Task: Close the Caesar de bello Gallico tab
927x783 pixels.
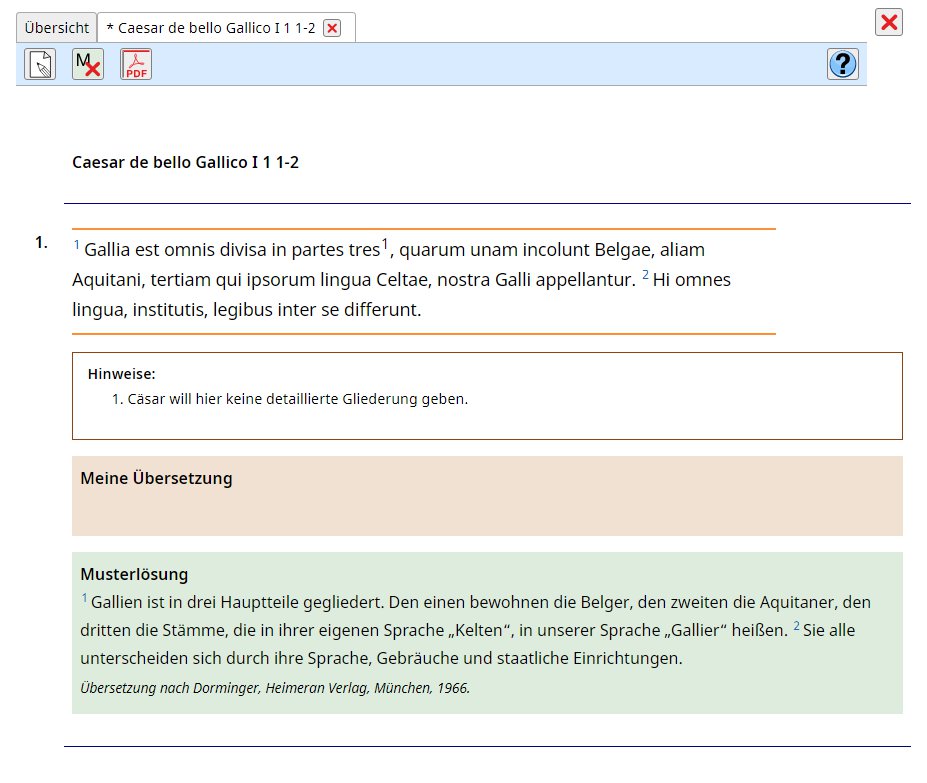Action: 332,28
